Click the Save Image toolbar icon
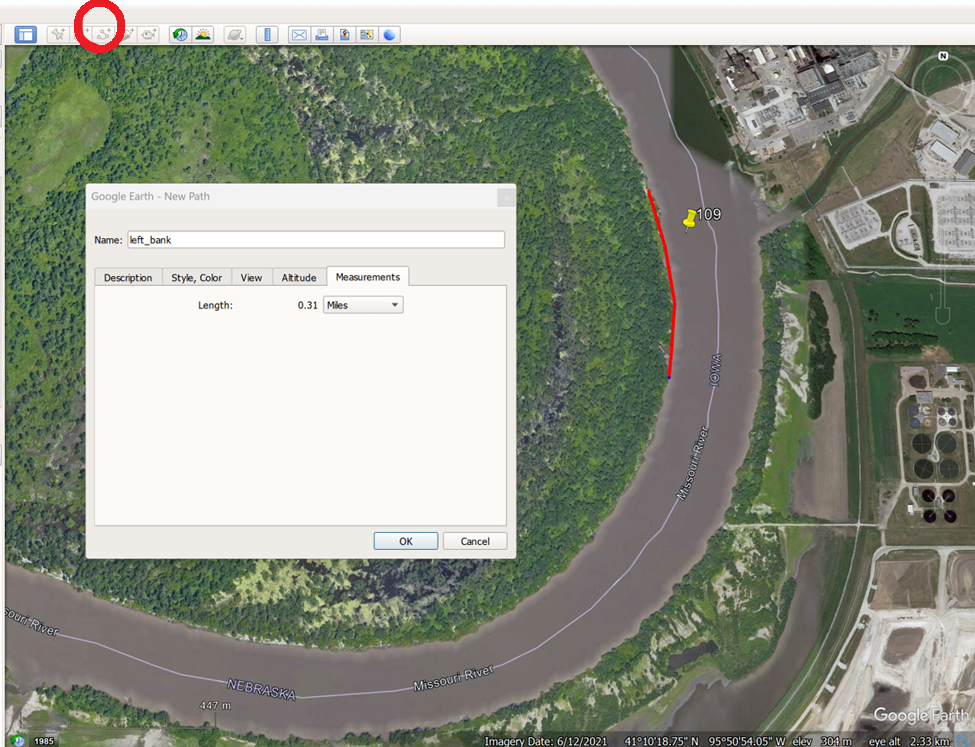 click(x=343, y=33)
